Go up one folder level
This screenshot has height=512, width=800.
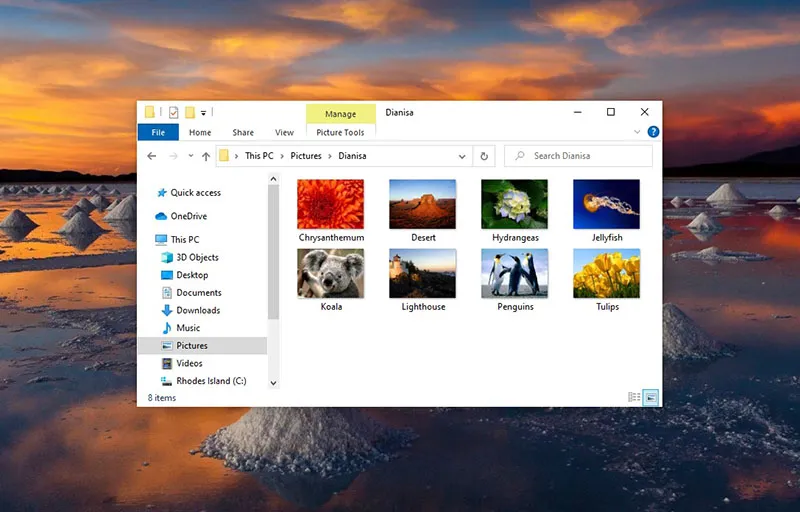pos(206,156)
